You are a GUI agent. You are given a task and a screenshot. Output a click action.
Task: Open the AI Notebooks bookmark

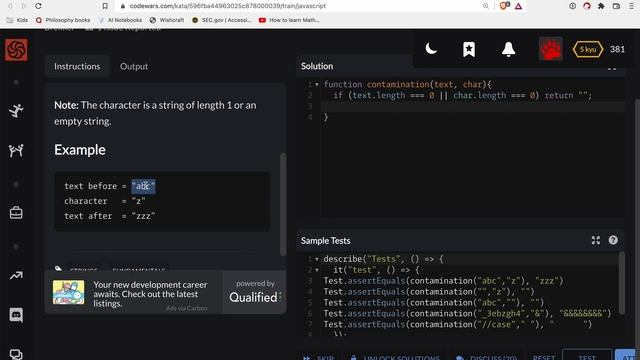pos(120,20)
